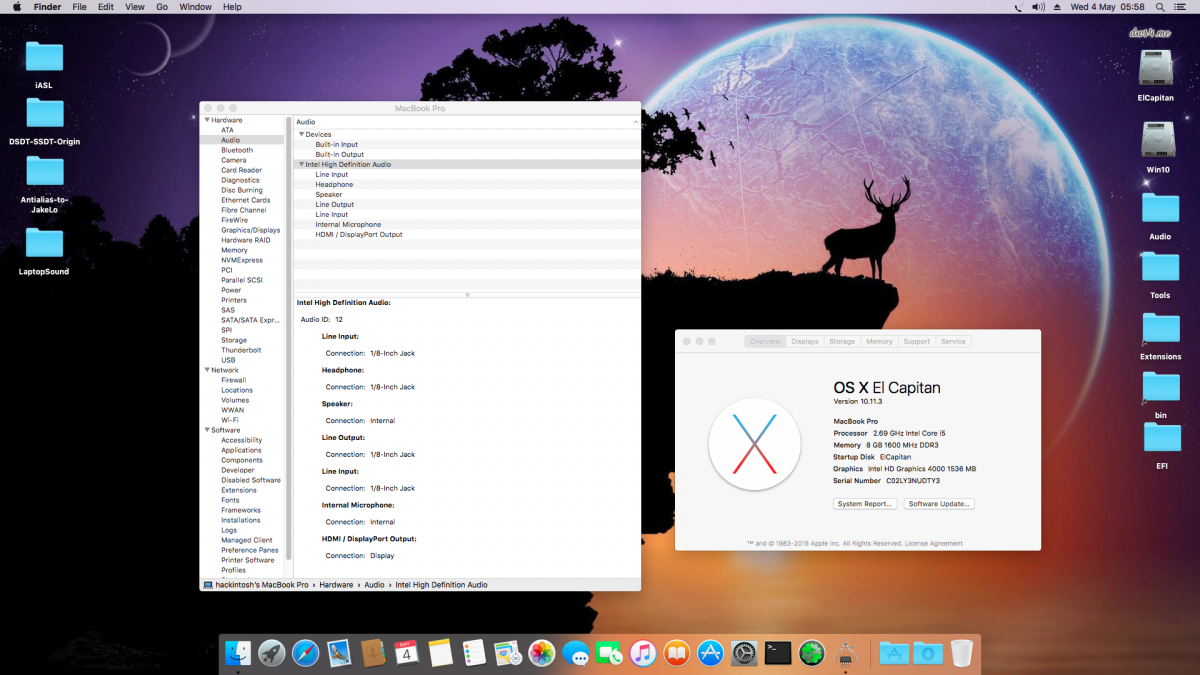Image resolution: width=1200 pixels, height=675 pixels.
Task: Open the Storage tab in About This Mac
Action: (x=842, y=341)
